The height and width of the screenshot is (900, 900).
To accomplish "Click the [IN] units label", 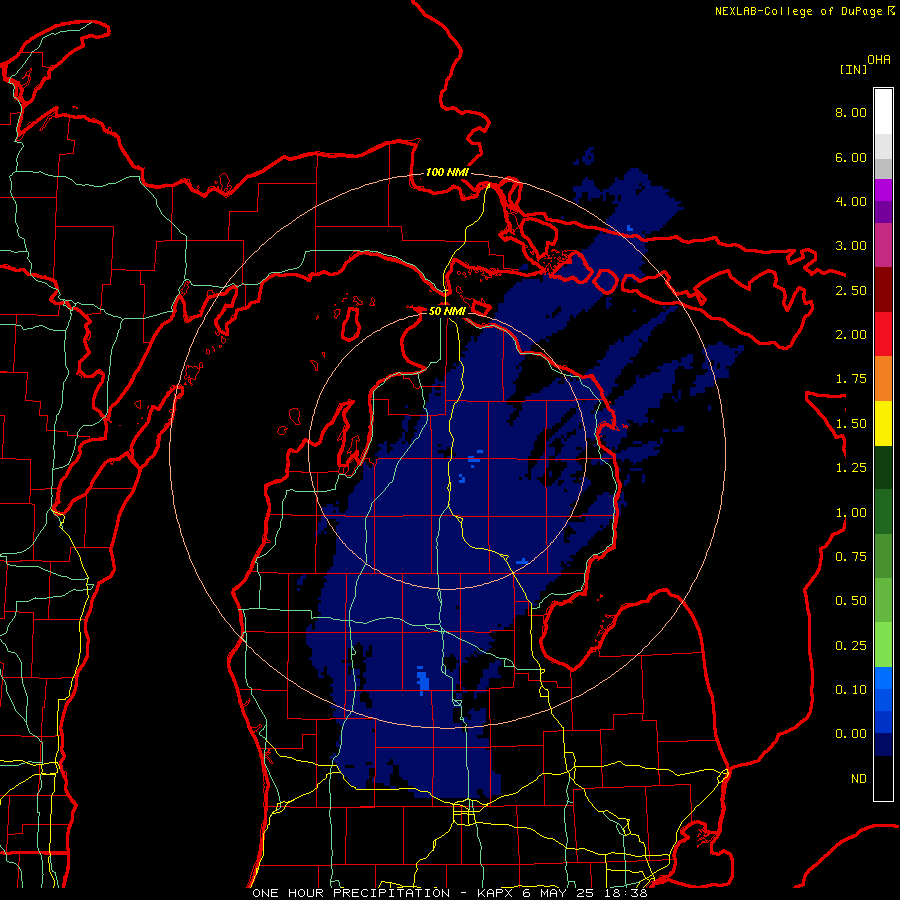I will (x=854, y=69).
